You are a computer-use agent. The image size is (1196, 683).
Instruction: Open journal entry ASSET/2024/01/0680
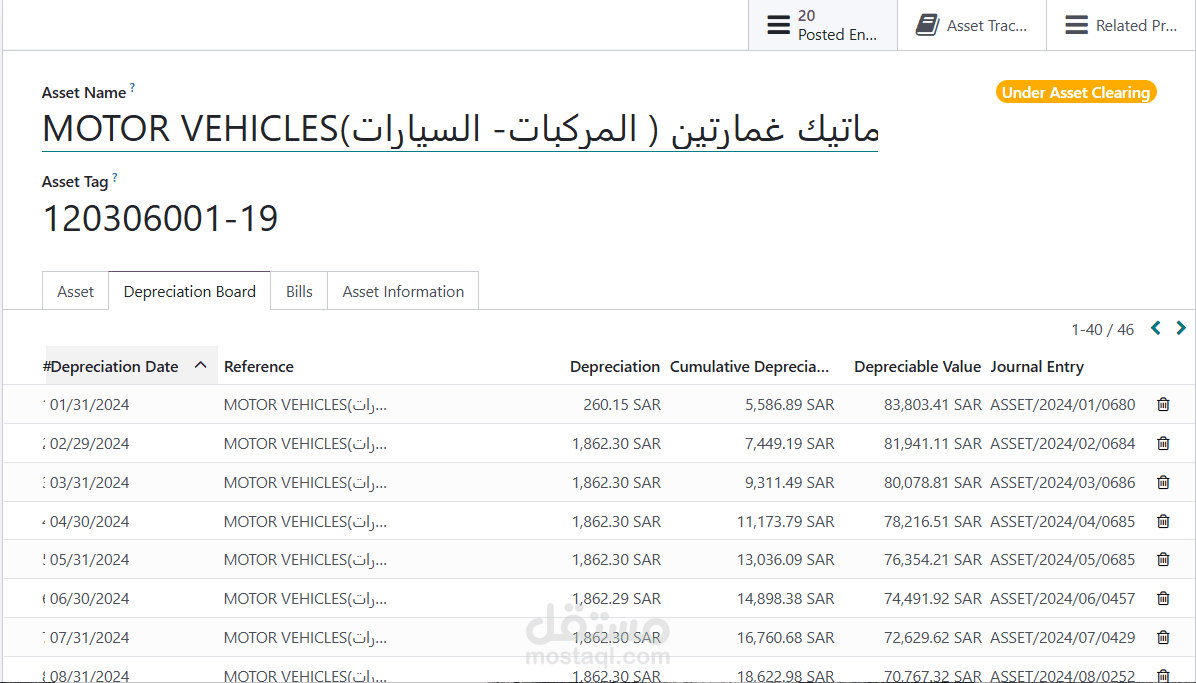1063,404
